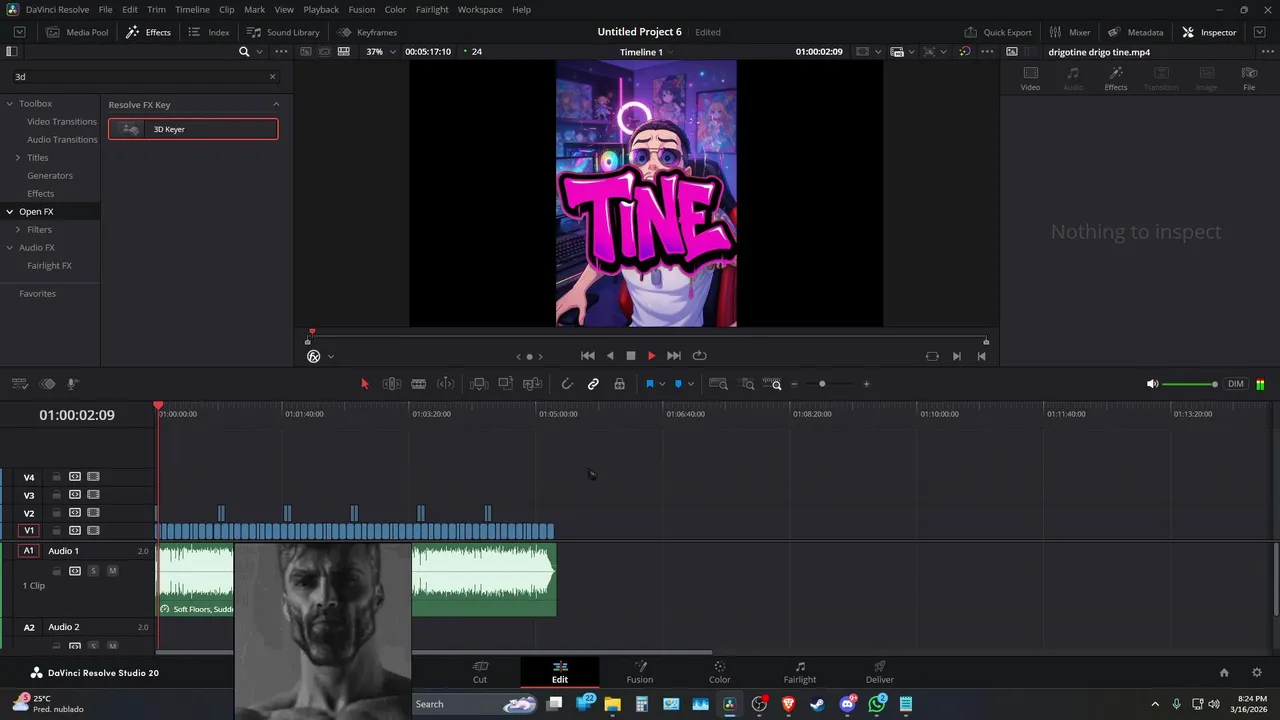This screenshot has height=720, width=1280.
Task: Open the Workspace menu
Action: tap(480, 9)
